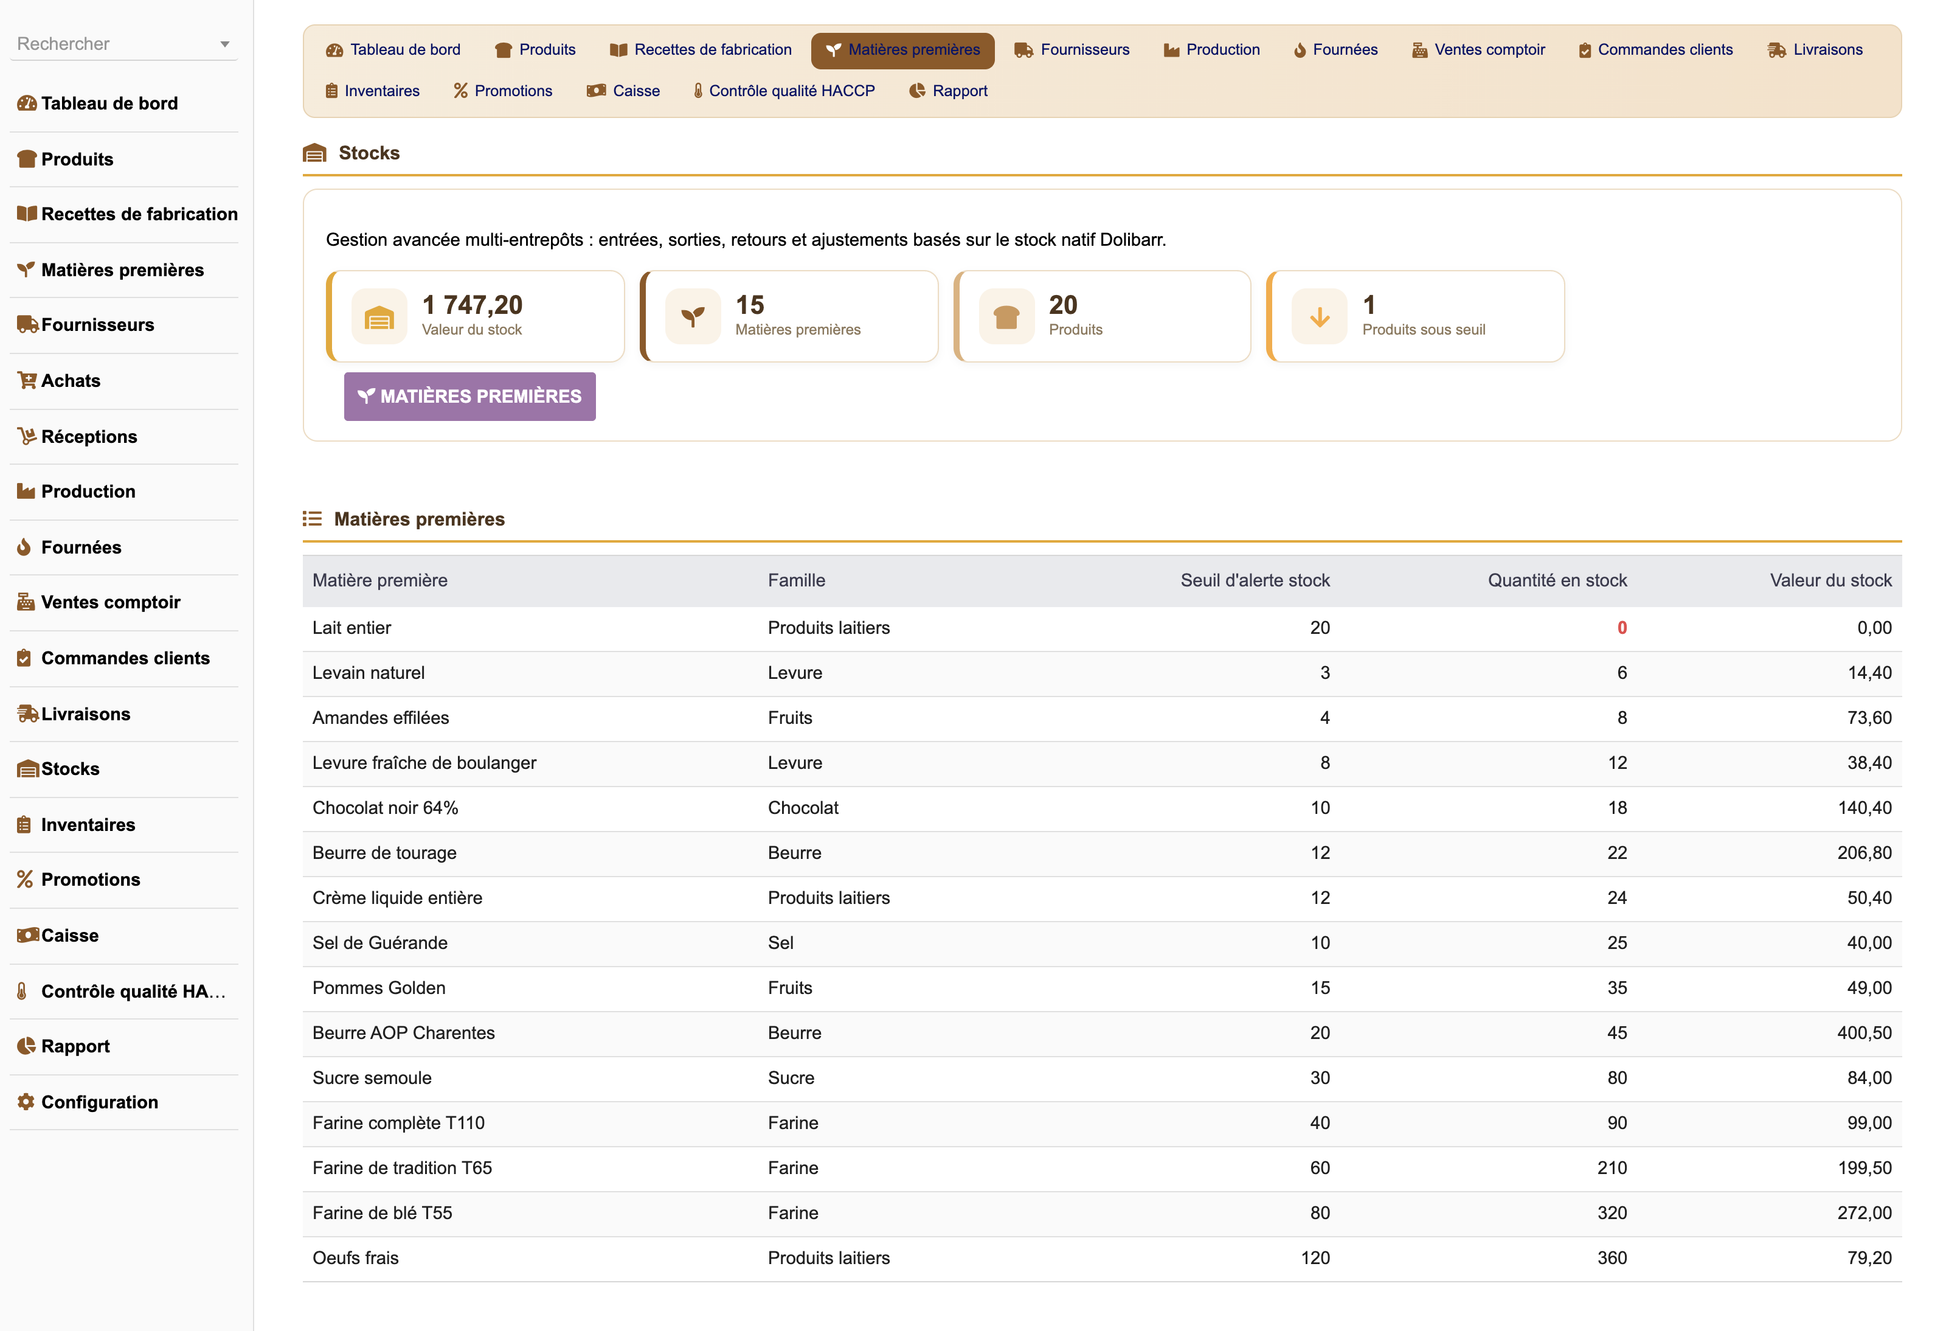Click the Recettes de fabrication book icon in sidebar
The image size is (1946, 1331).
[27, 214]
